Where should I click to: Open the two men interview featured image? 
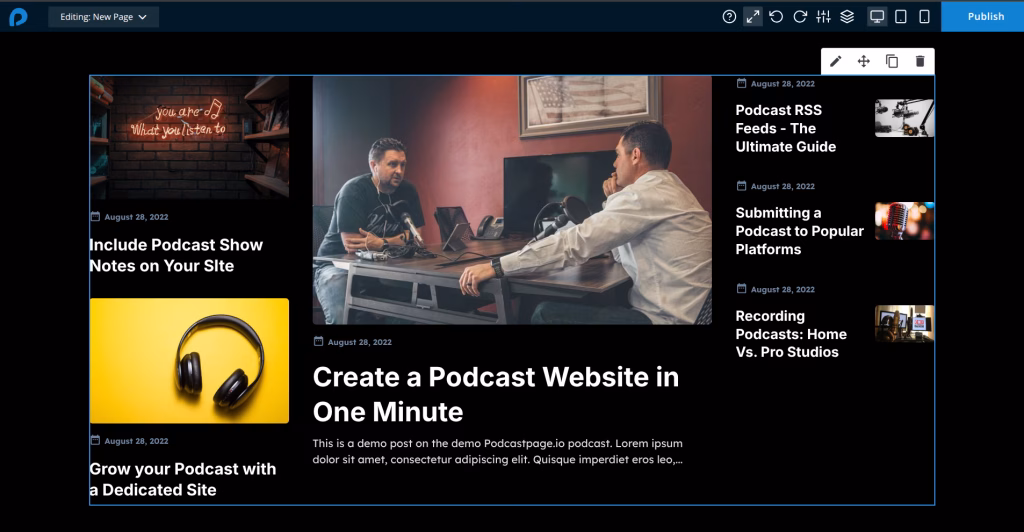pyautogui.click(x=512, y=200)
